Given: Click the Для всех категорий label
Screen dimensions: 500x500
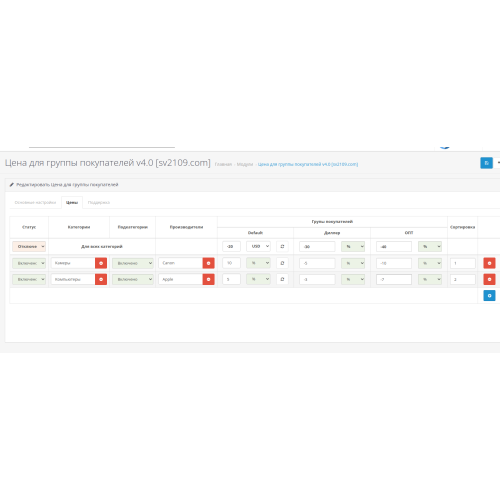Looking at the screenshot, I should pyautogui.click(x=102, y=247).
